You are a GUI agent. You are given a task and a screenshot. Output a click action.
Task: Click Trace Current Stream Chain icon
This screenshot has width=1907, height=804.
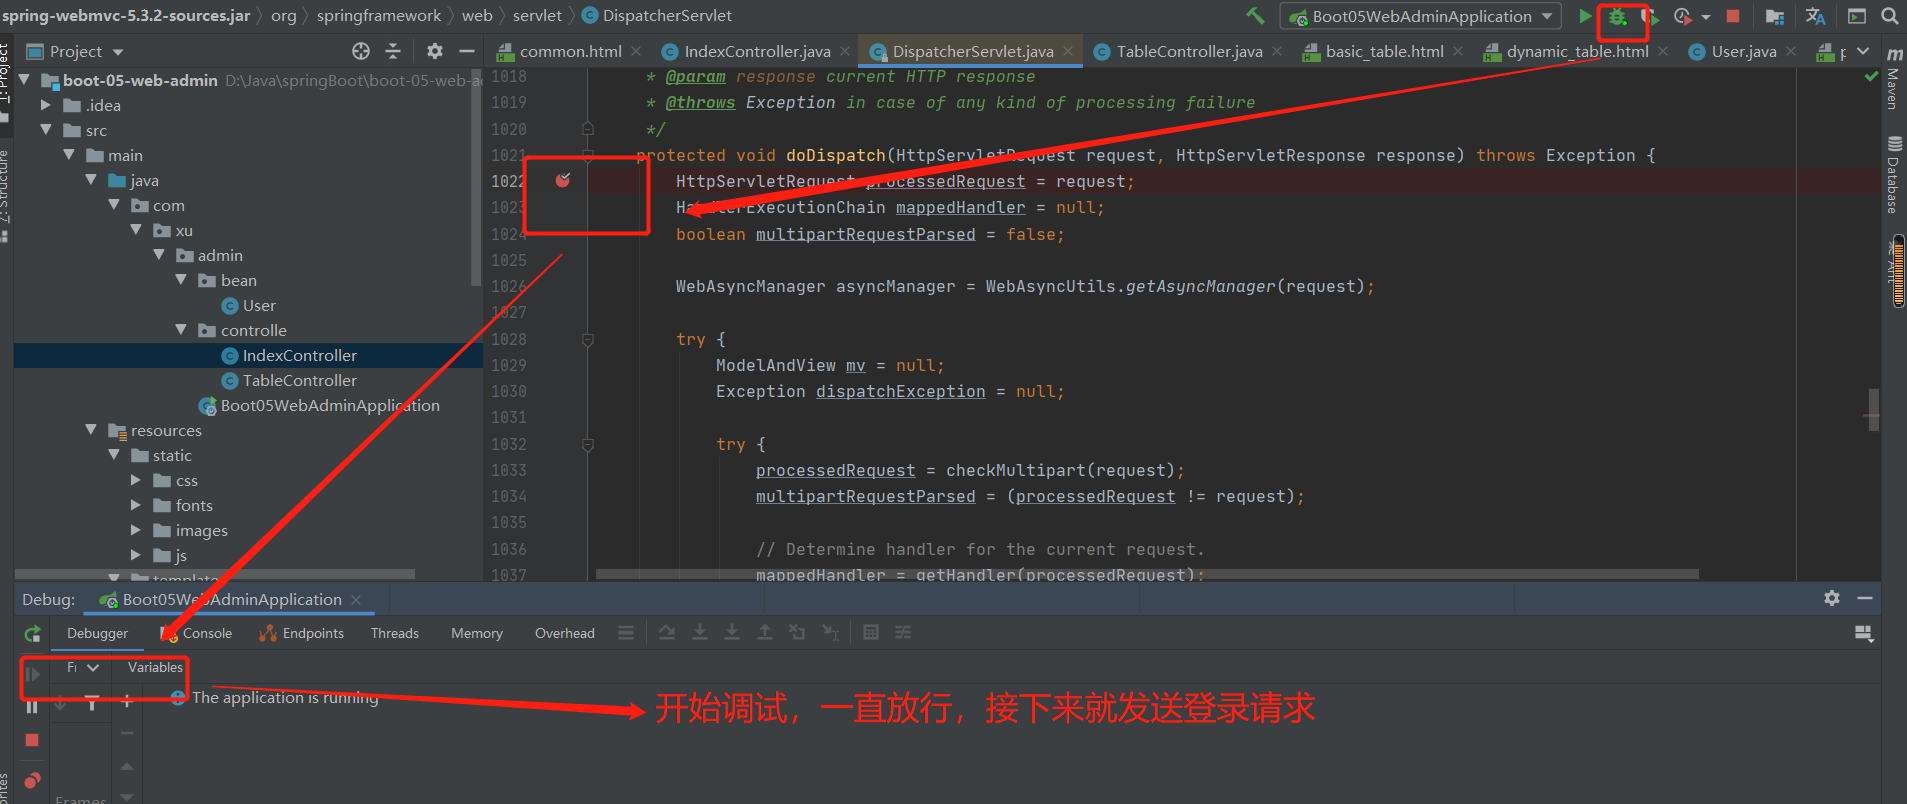click(903, 632)
